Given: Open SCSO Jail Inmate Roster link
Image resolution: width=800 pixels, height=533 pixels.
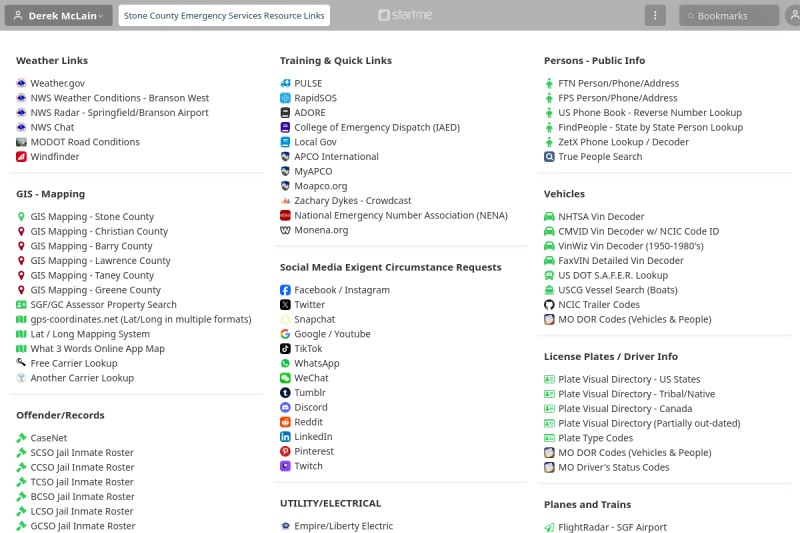Looking at the screenshot, I should (x=82, y=452).
